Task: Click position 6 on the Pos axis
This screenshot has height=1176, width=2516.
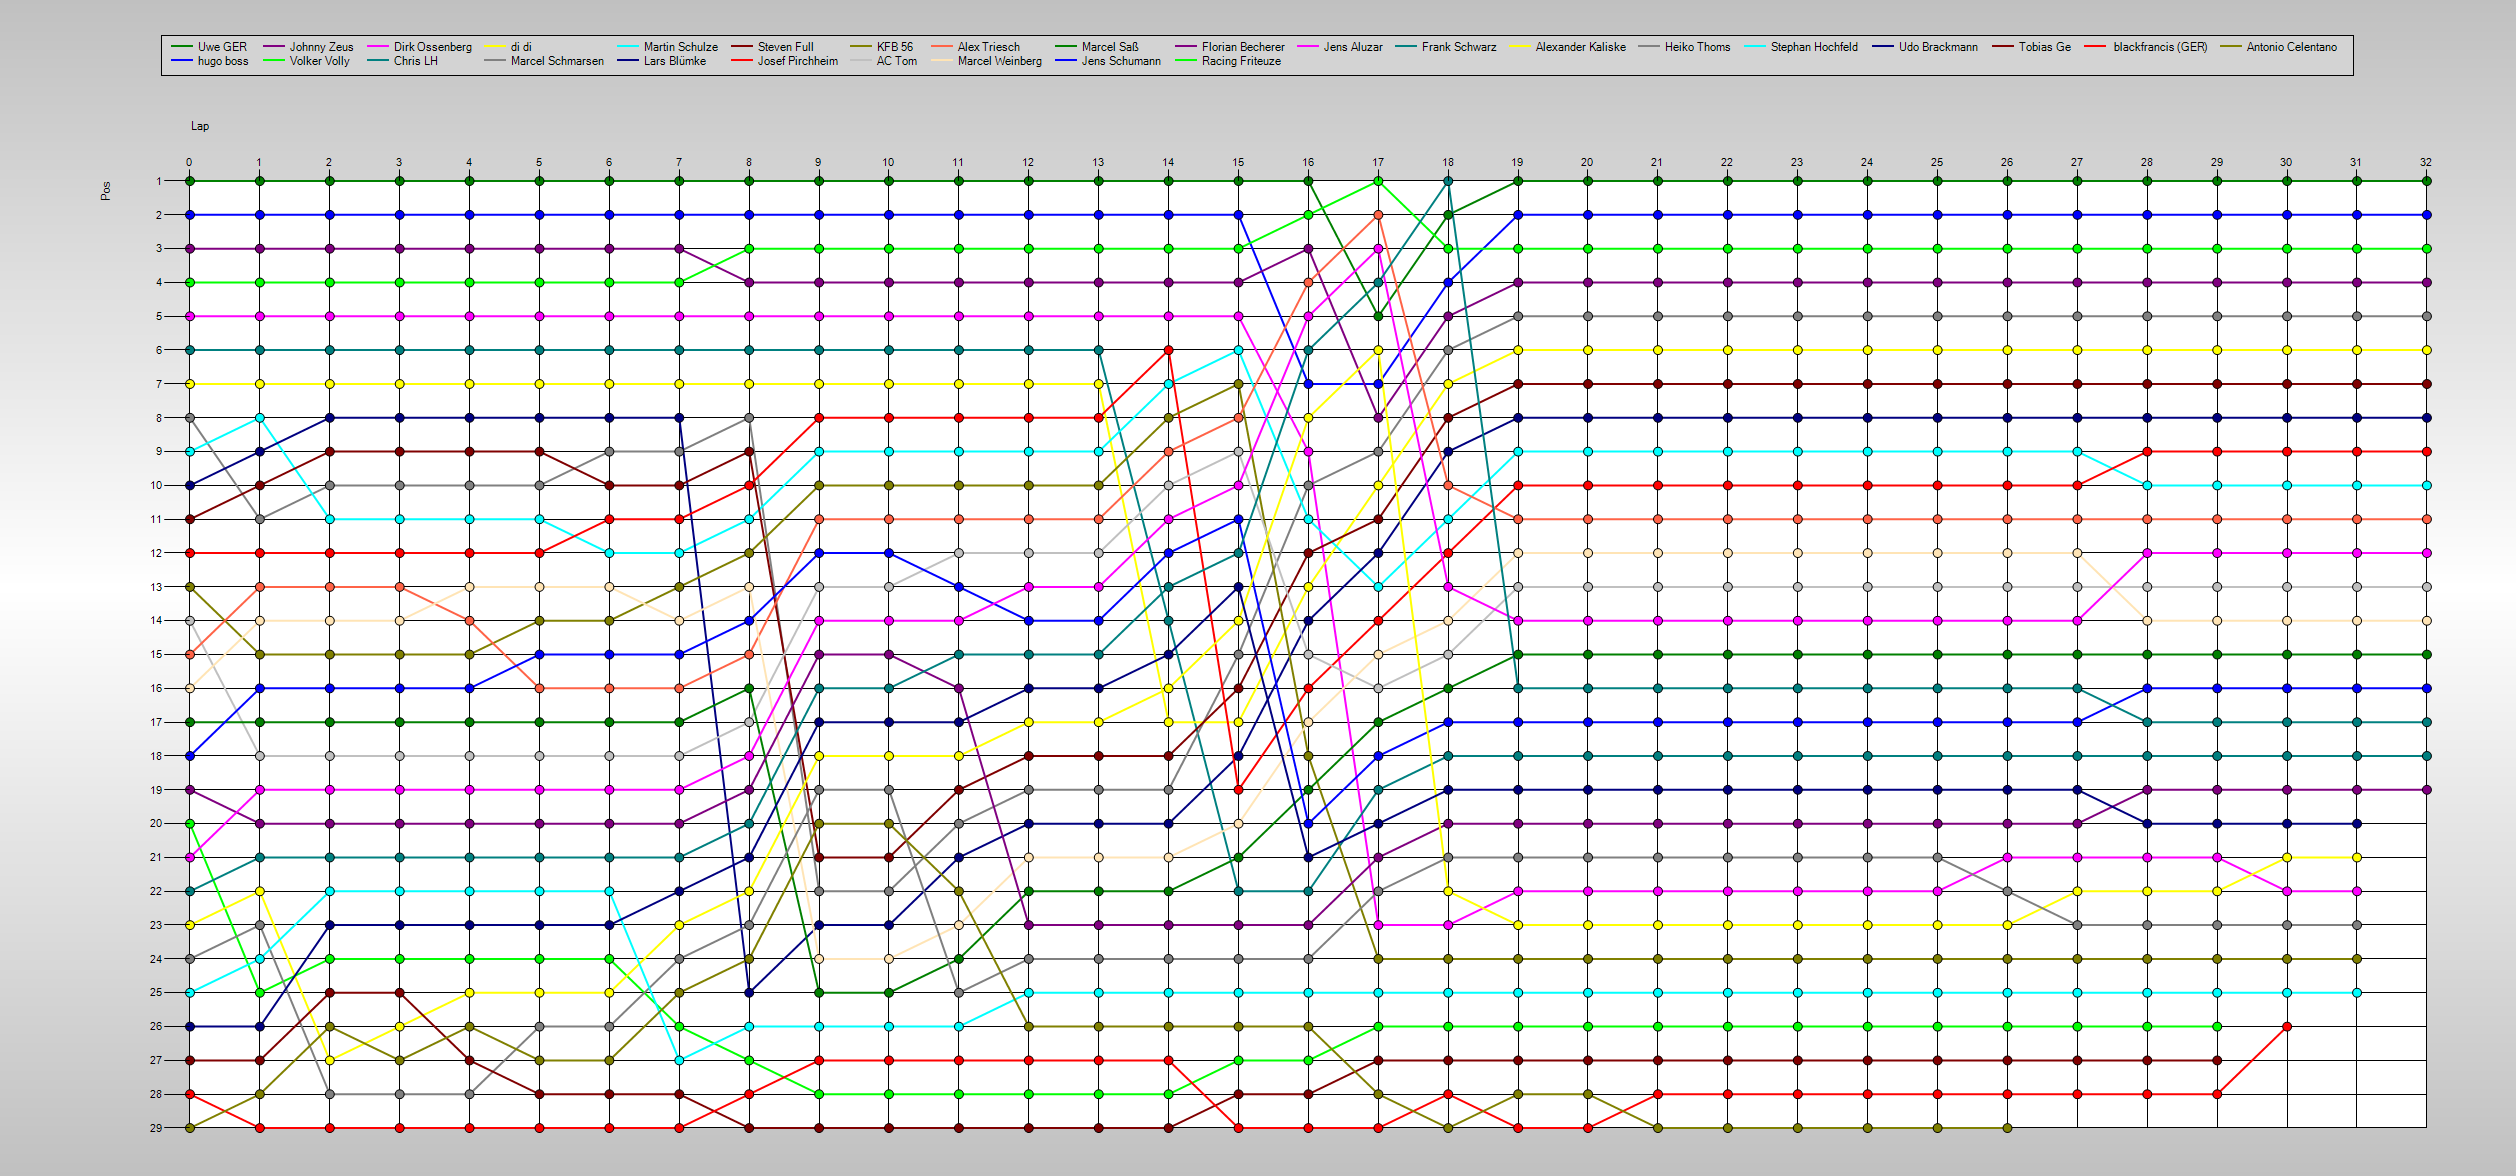Action: (158, 350)
